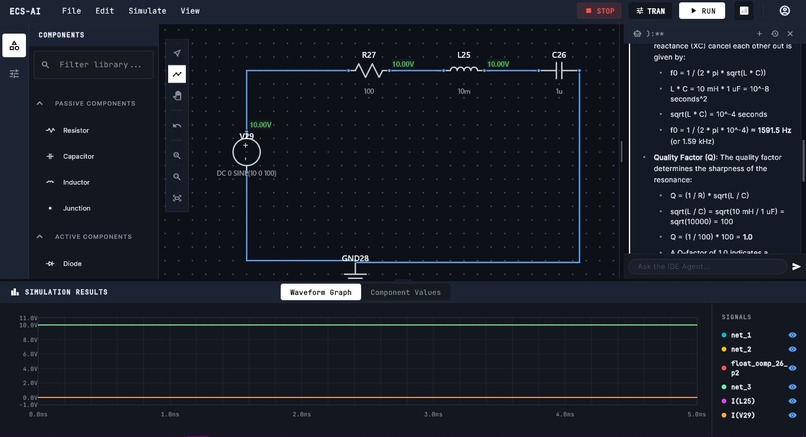Open the Edit menu
Image resolution: width=806 pixels, height=437 pixels.
click(104, 11)
